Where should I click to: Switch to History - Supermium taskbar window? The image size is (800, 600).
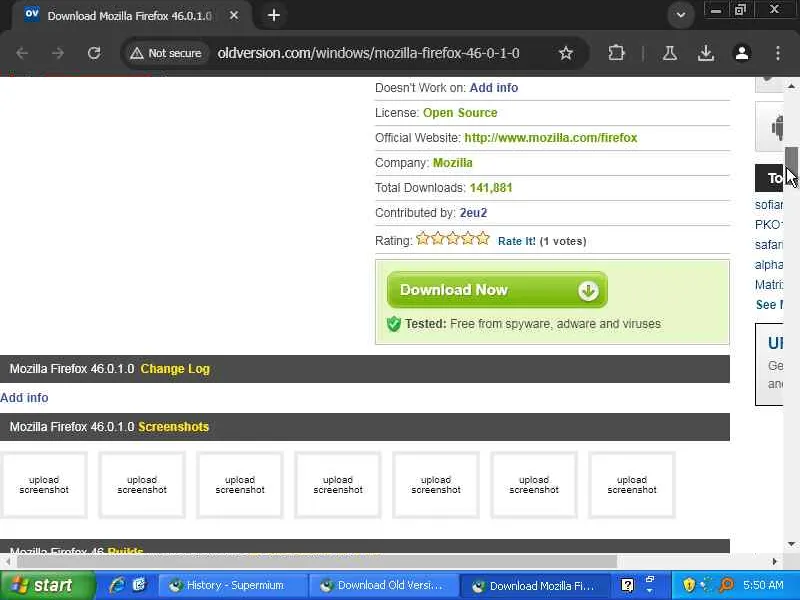[x=232, y=586]
